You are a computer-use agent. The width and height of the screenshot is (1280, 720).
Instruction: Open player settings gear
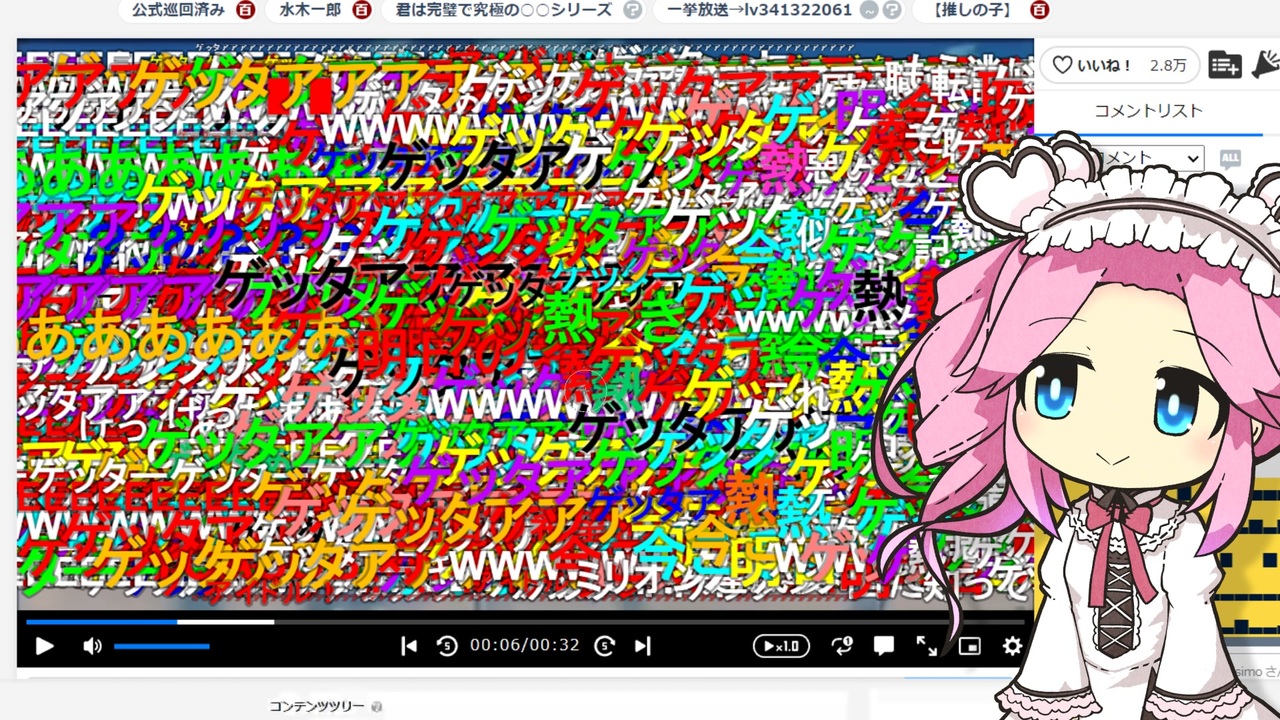coord(1012,646)
